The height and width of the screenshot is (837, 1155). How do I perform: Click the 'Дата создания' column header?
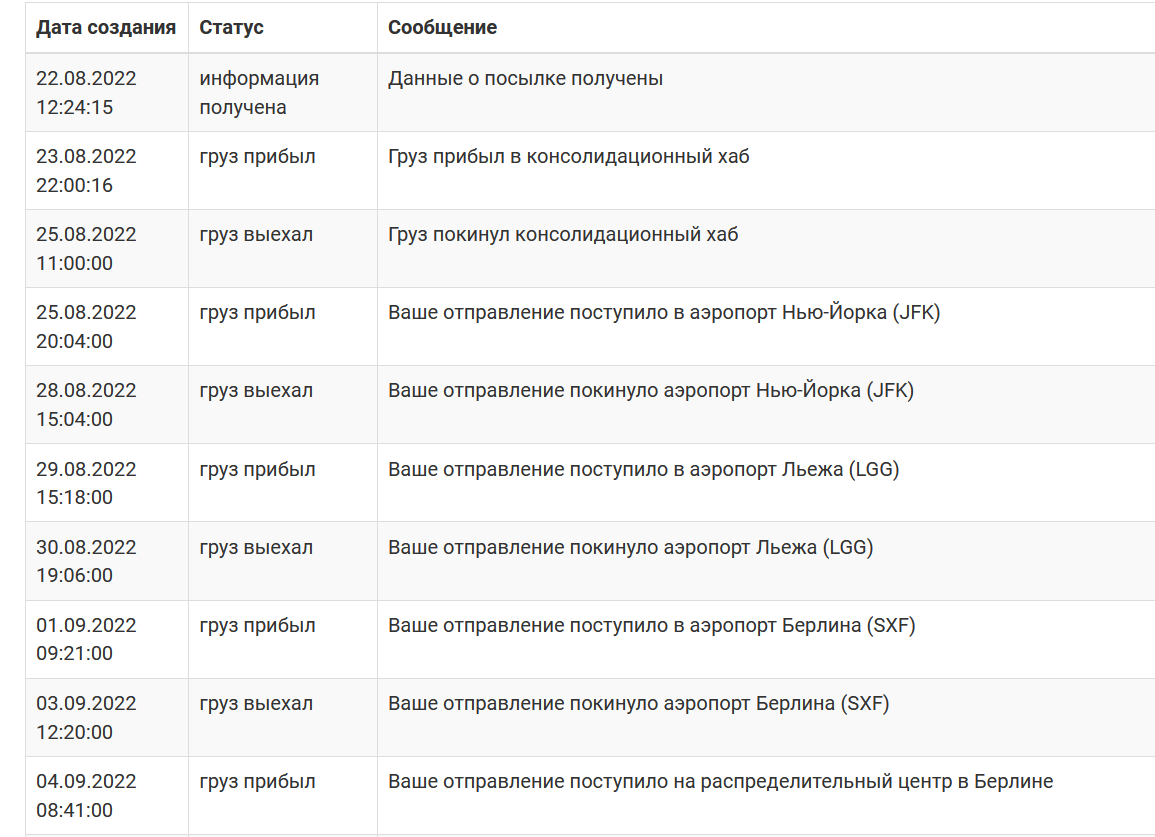coord(106,27)
